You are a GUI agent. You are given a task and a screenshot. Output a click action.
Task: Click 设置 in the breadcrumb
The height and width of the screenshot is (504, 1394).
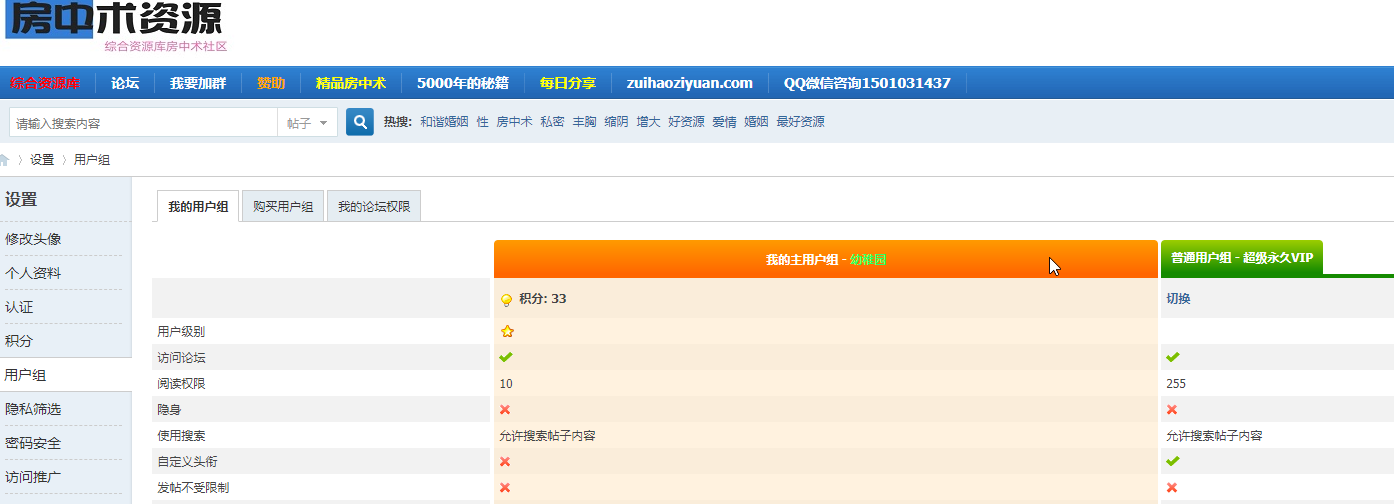click(42, 160)
